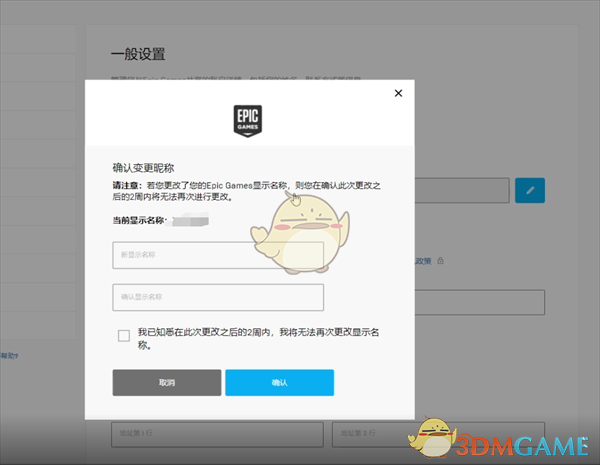Click the lock icon beside the policy link

click(438, 261)
